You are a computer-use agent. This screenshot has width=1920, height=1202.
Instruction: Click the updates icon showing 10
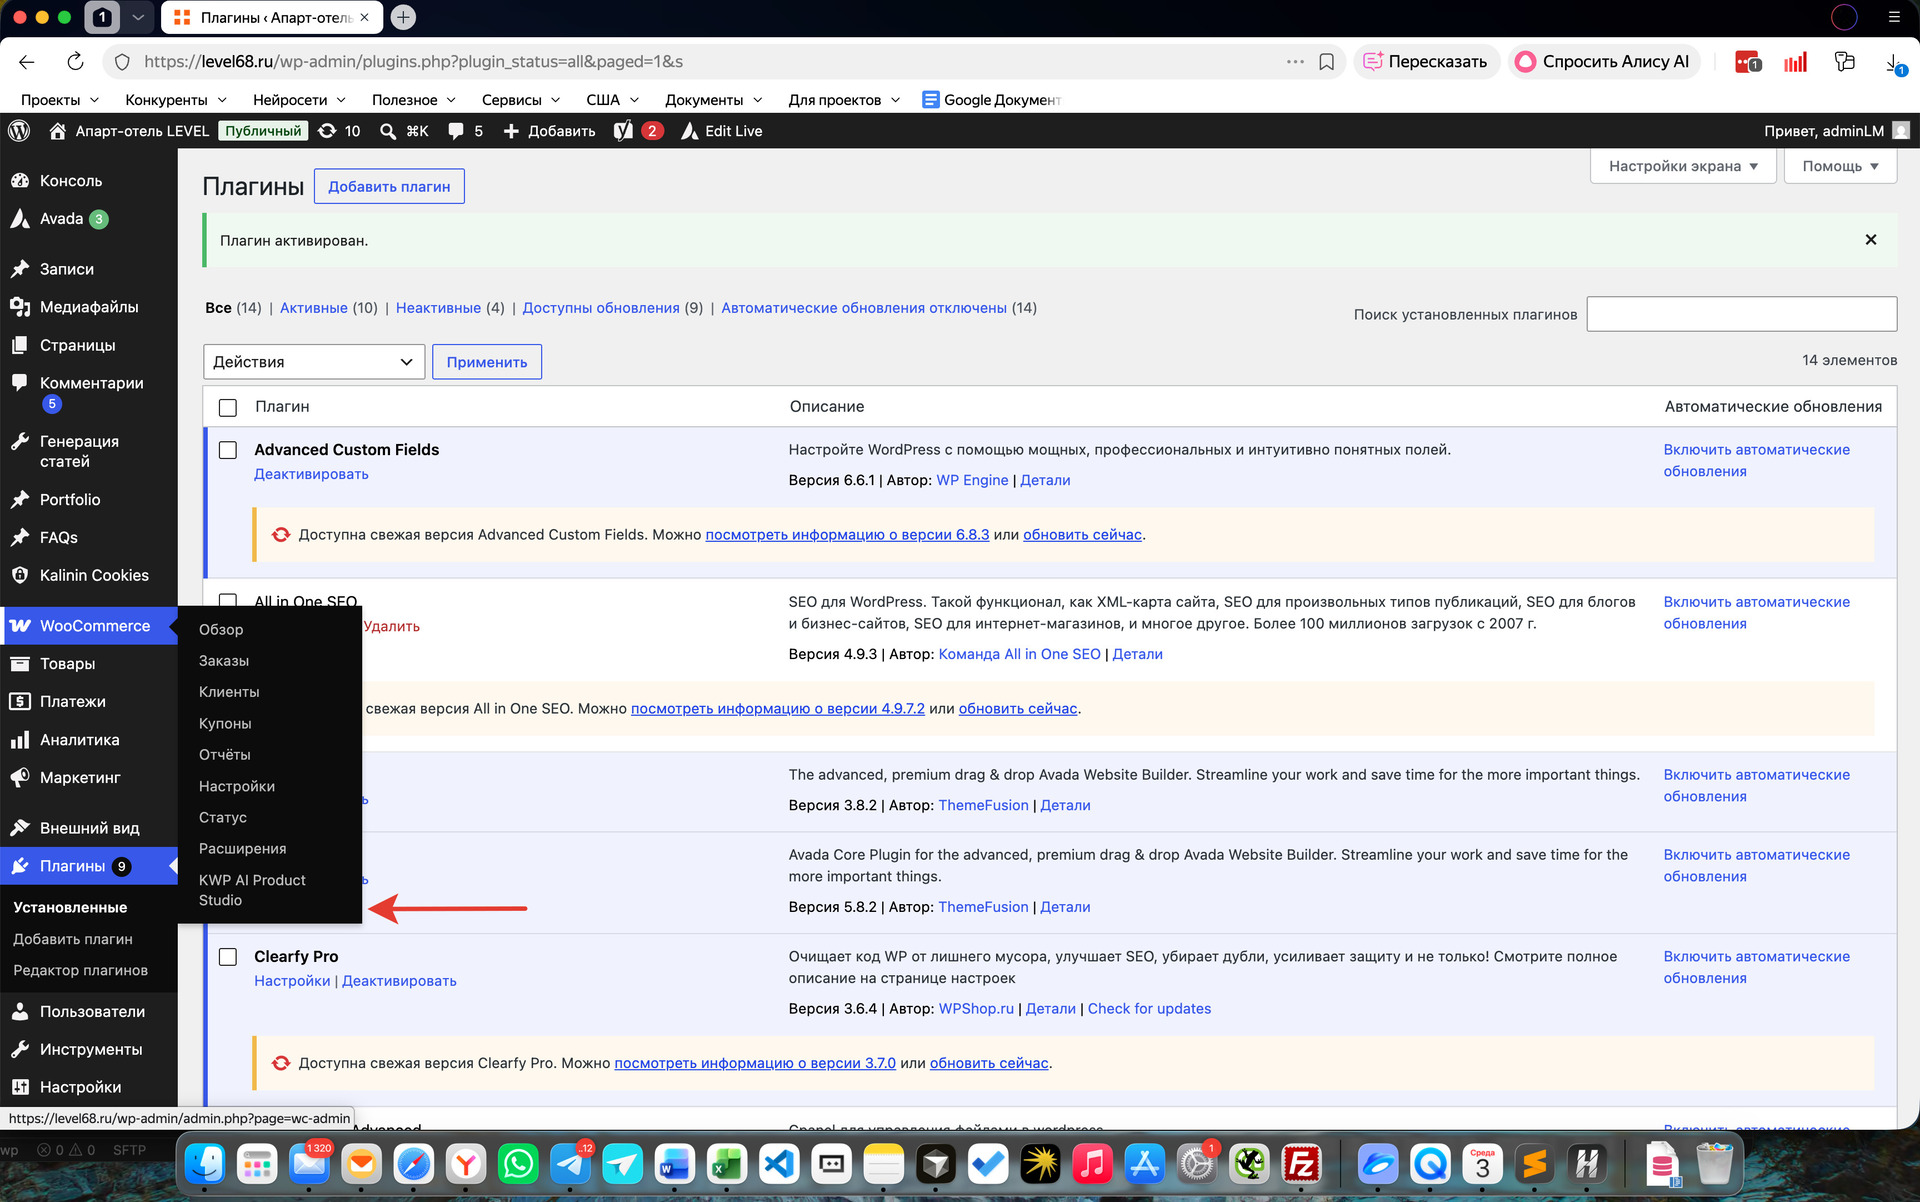[x=339, y=131]
